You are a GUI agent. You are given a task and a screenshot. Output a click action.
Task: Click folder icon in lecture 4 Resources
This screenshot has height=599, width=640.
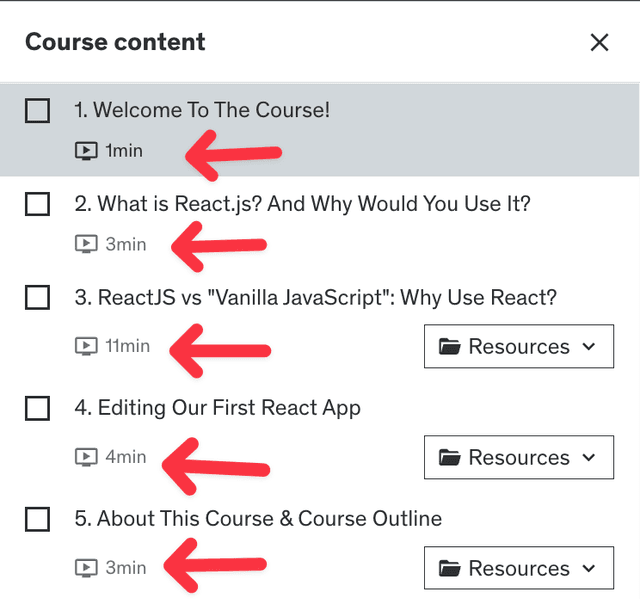coord(450,458)
